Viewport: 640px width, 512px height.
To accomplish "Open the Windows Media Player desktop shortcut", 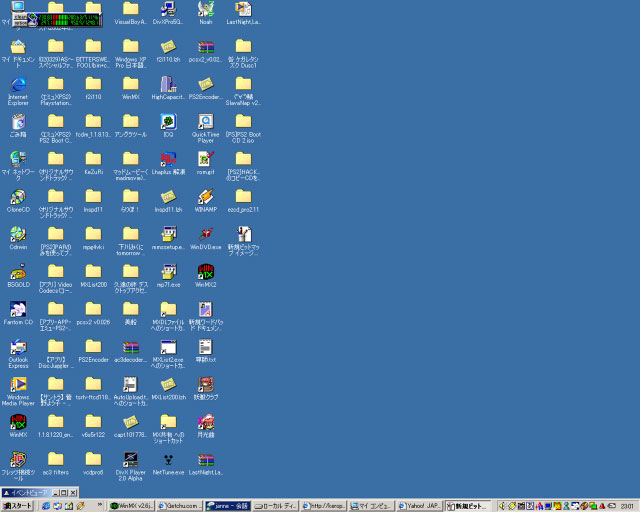I will click(x=18, y=383).
